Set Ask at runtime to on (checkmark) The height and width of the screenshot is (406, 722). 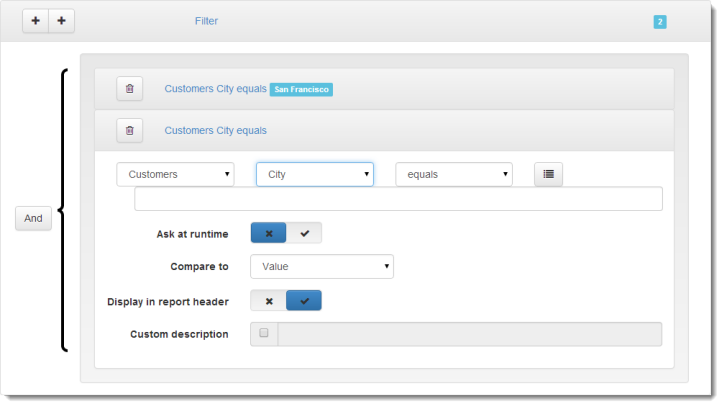pyautogui.click(x=304, y=233)
